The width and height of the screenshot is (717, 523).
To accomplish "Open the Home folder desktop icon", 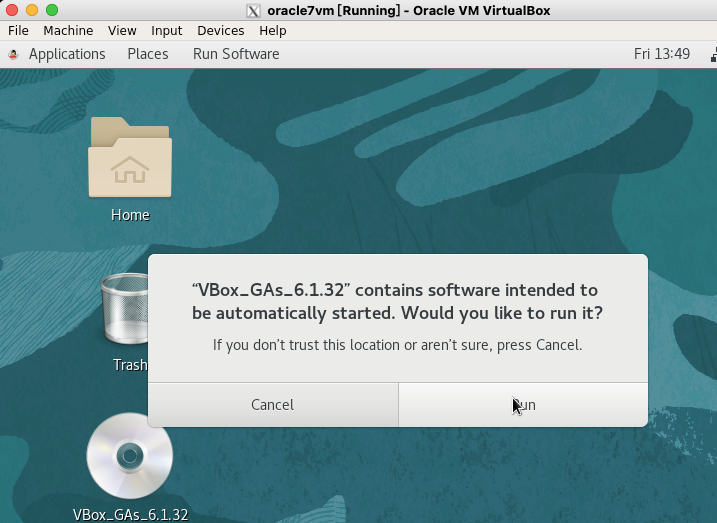I will [130, 157].
